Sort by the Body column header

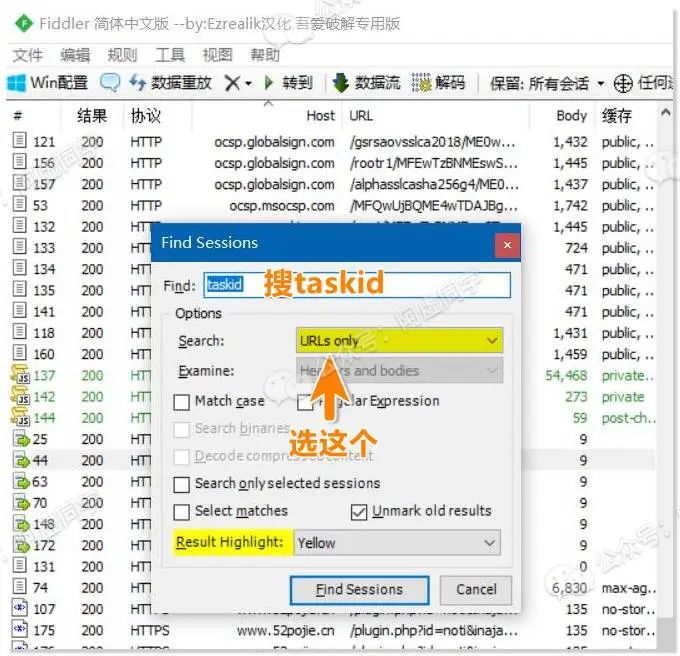click(571, 116)
